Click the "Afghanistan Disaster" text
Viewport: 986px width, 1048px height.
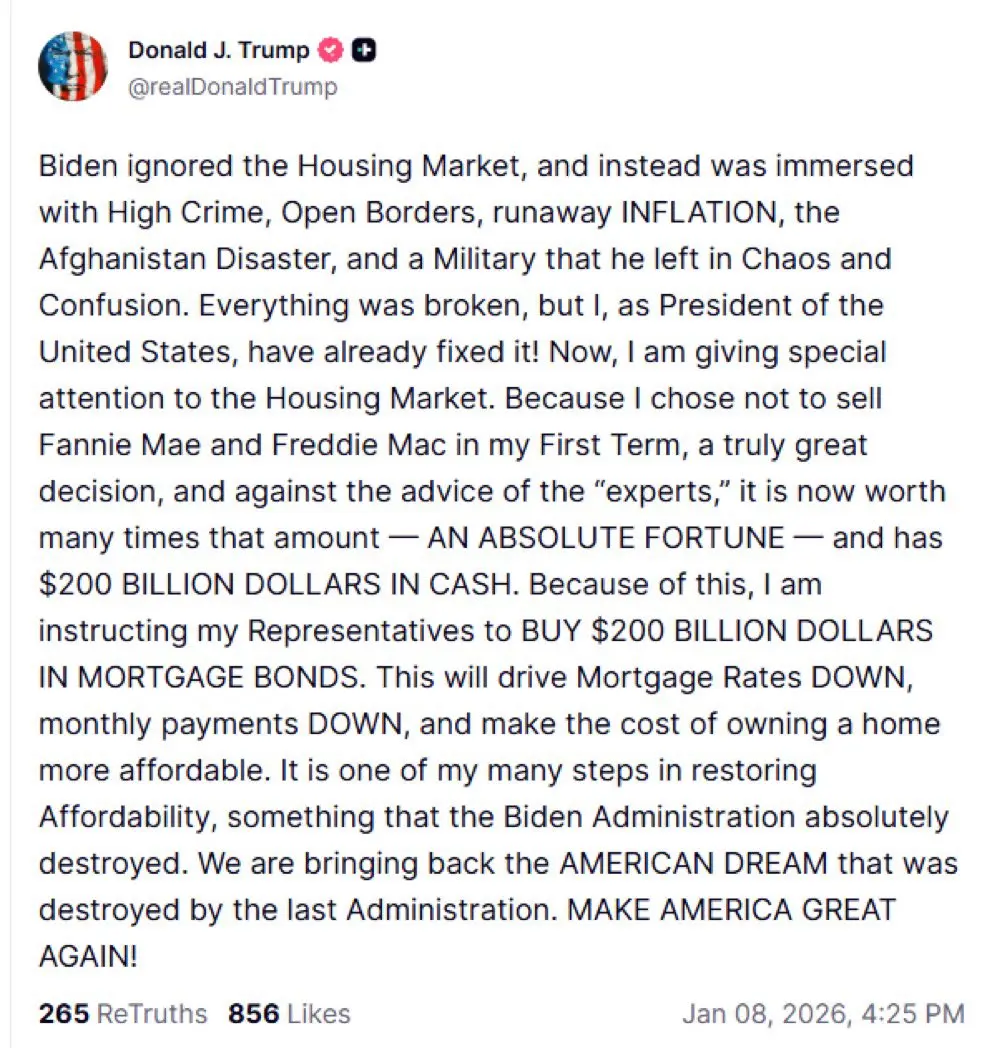click(190, 258)
